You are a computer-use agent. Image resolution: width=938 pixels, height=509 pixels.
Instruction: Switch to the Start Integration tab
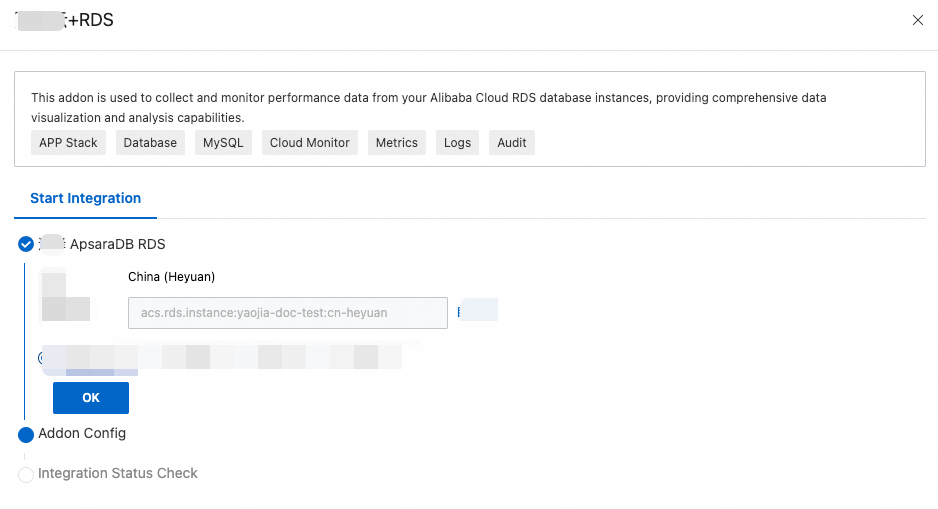[x=85, y=198]
